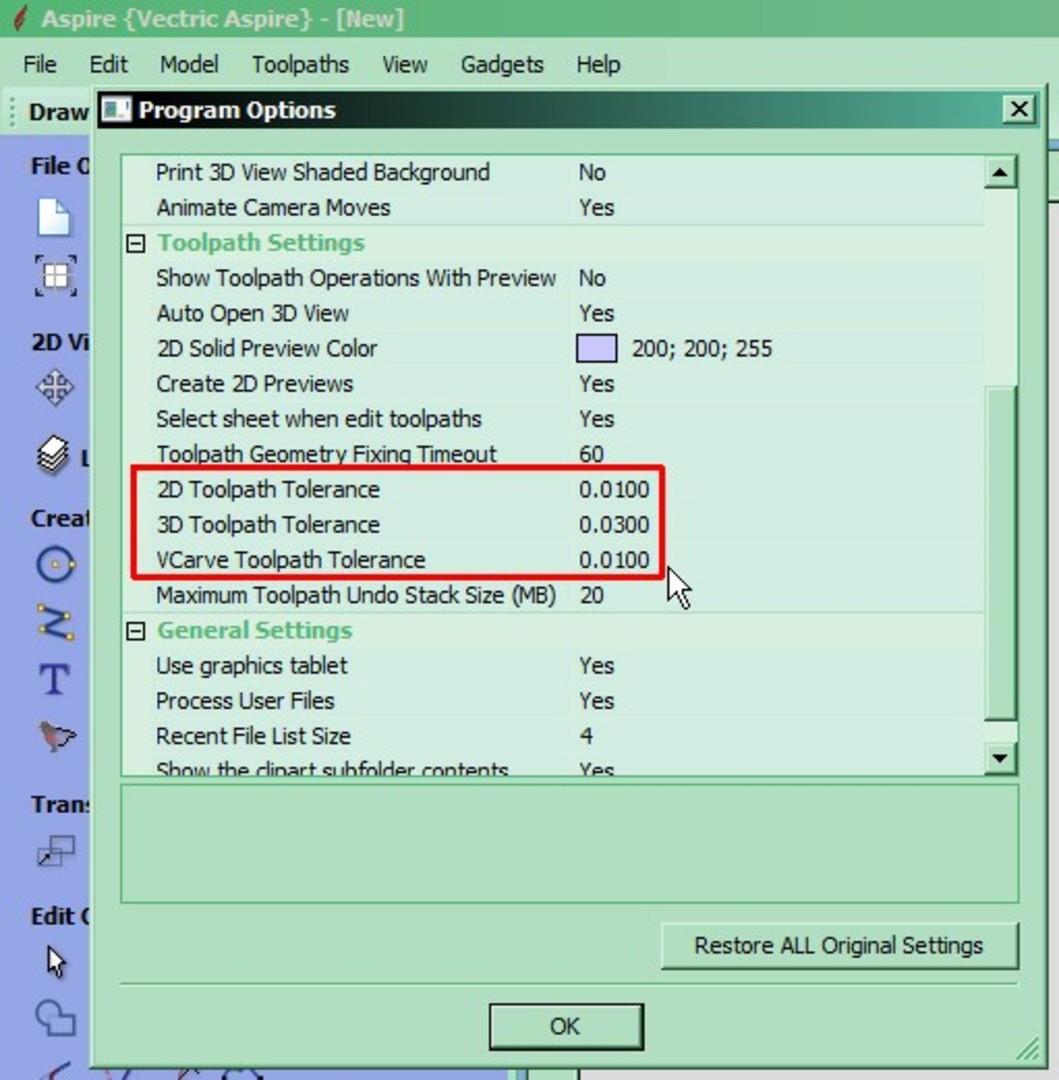Select the Draw Circle tool
The image size is (1059, 1080).
tap(55, 565)
